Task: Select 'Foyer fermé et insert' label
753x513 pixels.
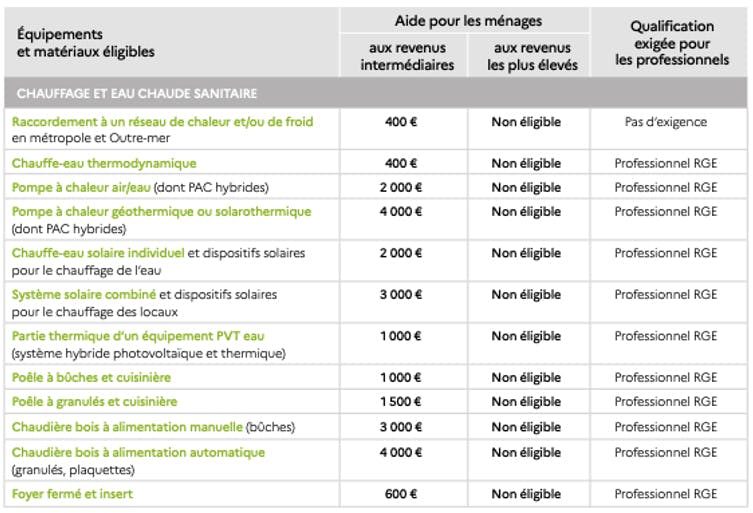Action: click(73, 494)
